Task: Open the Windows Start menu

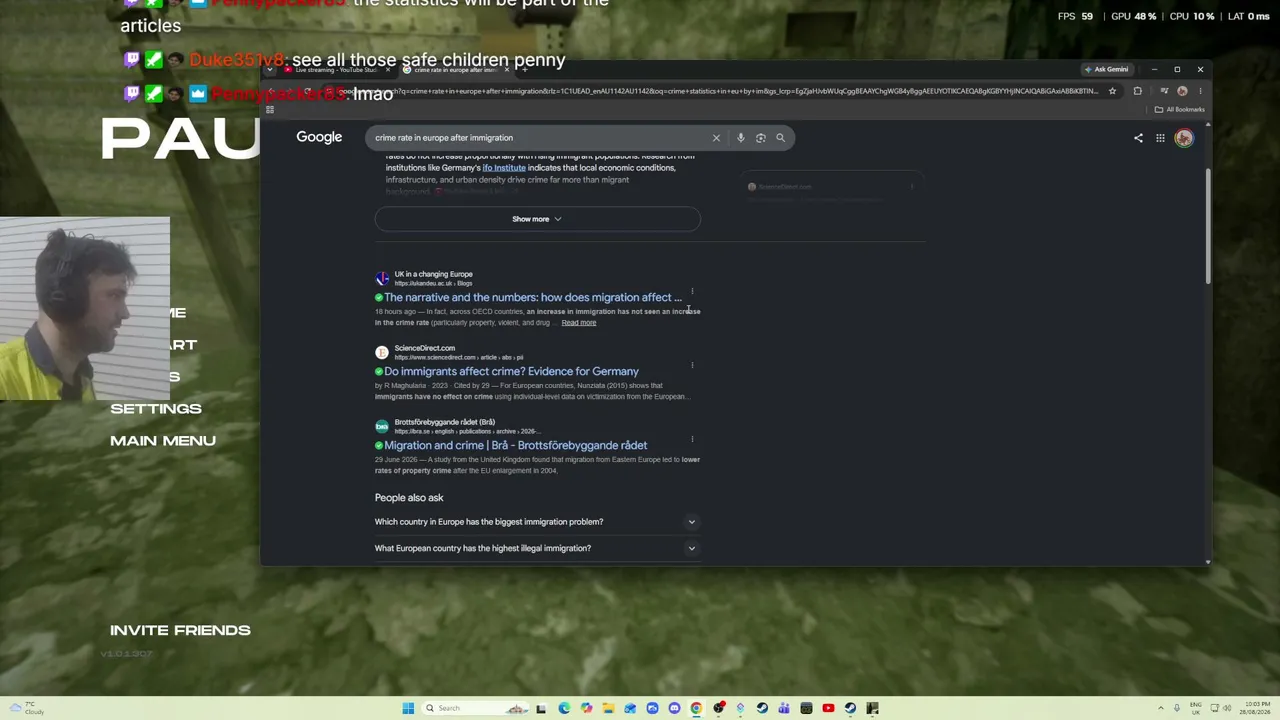Action: point(408,708)
